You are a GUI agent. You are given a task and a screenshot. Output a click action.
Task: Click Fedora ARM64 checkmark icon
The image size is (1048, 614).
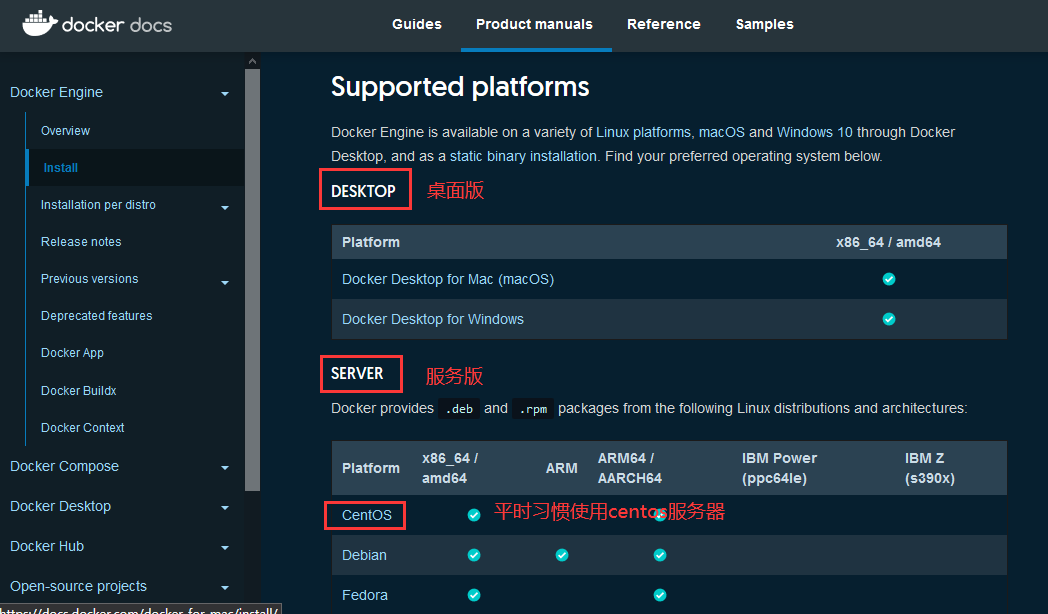[660, 595]
